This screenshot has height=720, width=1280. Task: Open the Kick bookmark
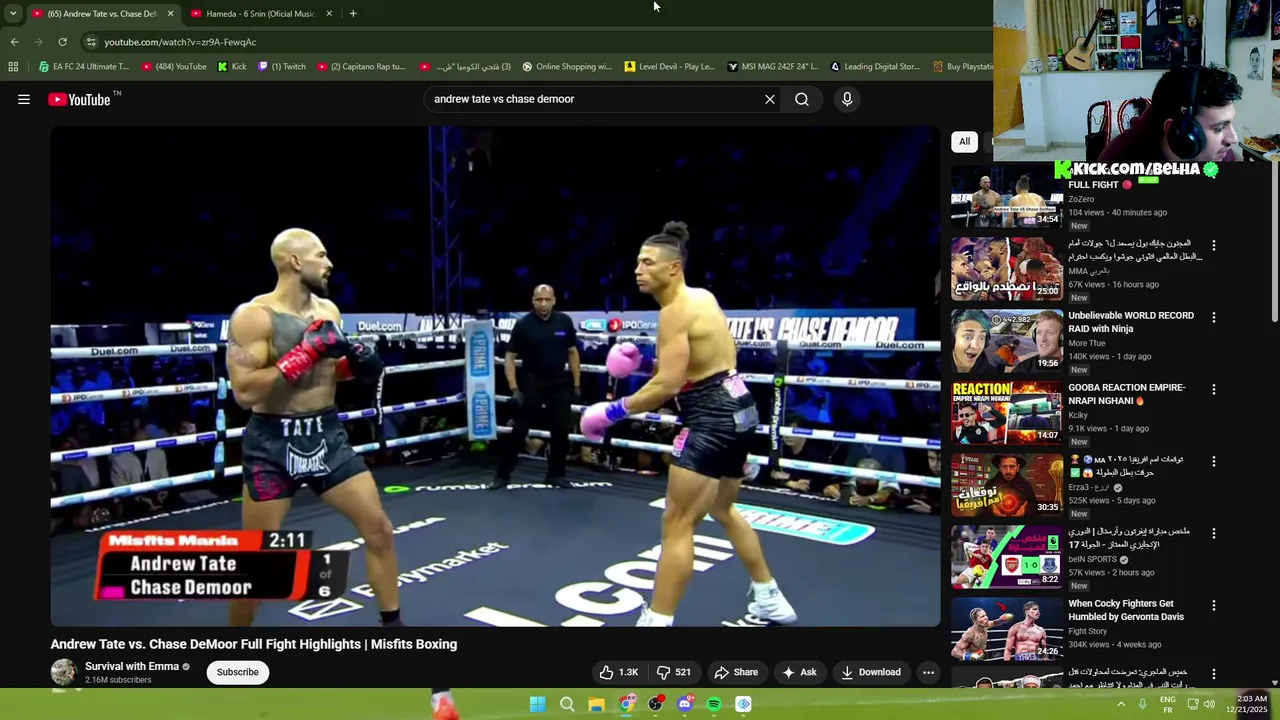(x=232, y=67)
